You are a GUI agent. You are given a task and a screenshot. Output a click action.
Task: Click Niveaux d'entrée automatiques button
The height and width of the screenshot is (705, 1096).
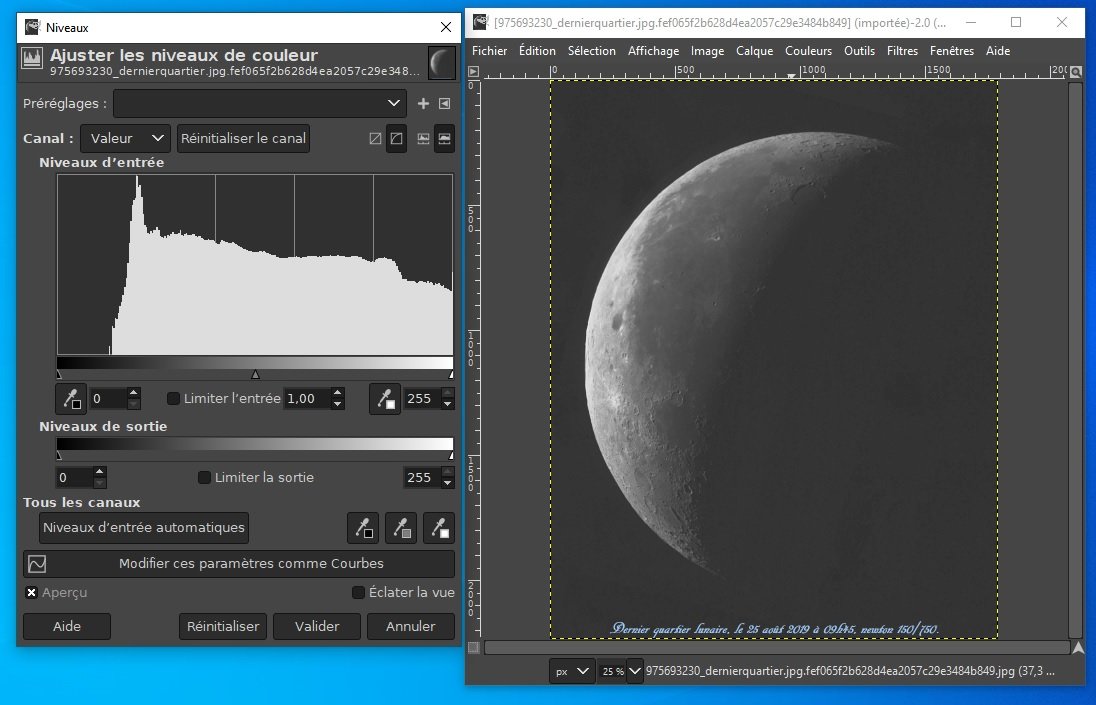(x=144, y=528)
